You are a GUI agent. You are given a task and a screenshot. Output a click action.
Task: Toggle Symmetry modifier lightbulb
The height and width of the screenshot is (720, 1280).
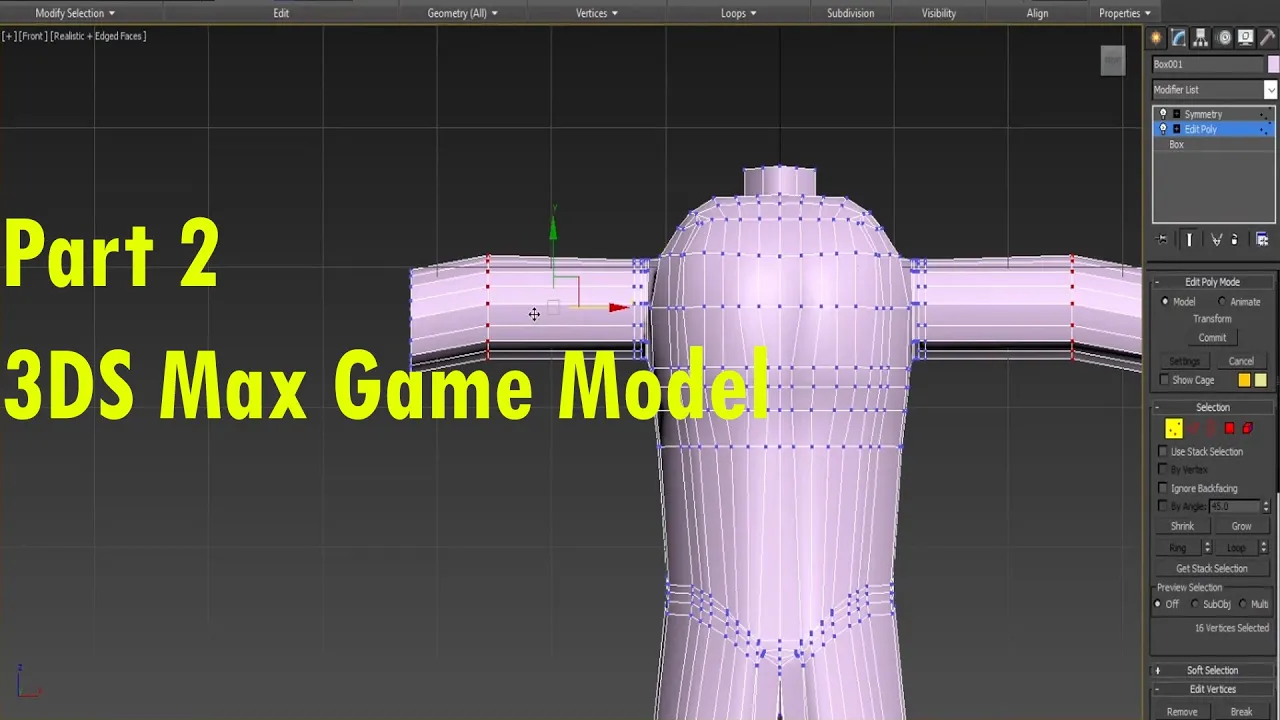(1162, 114)
